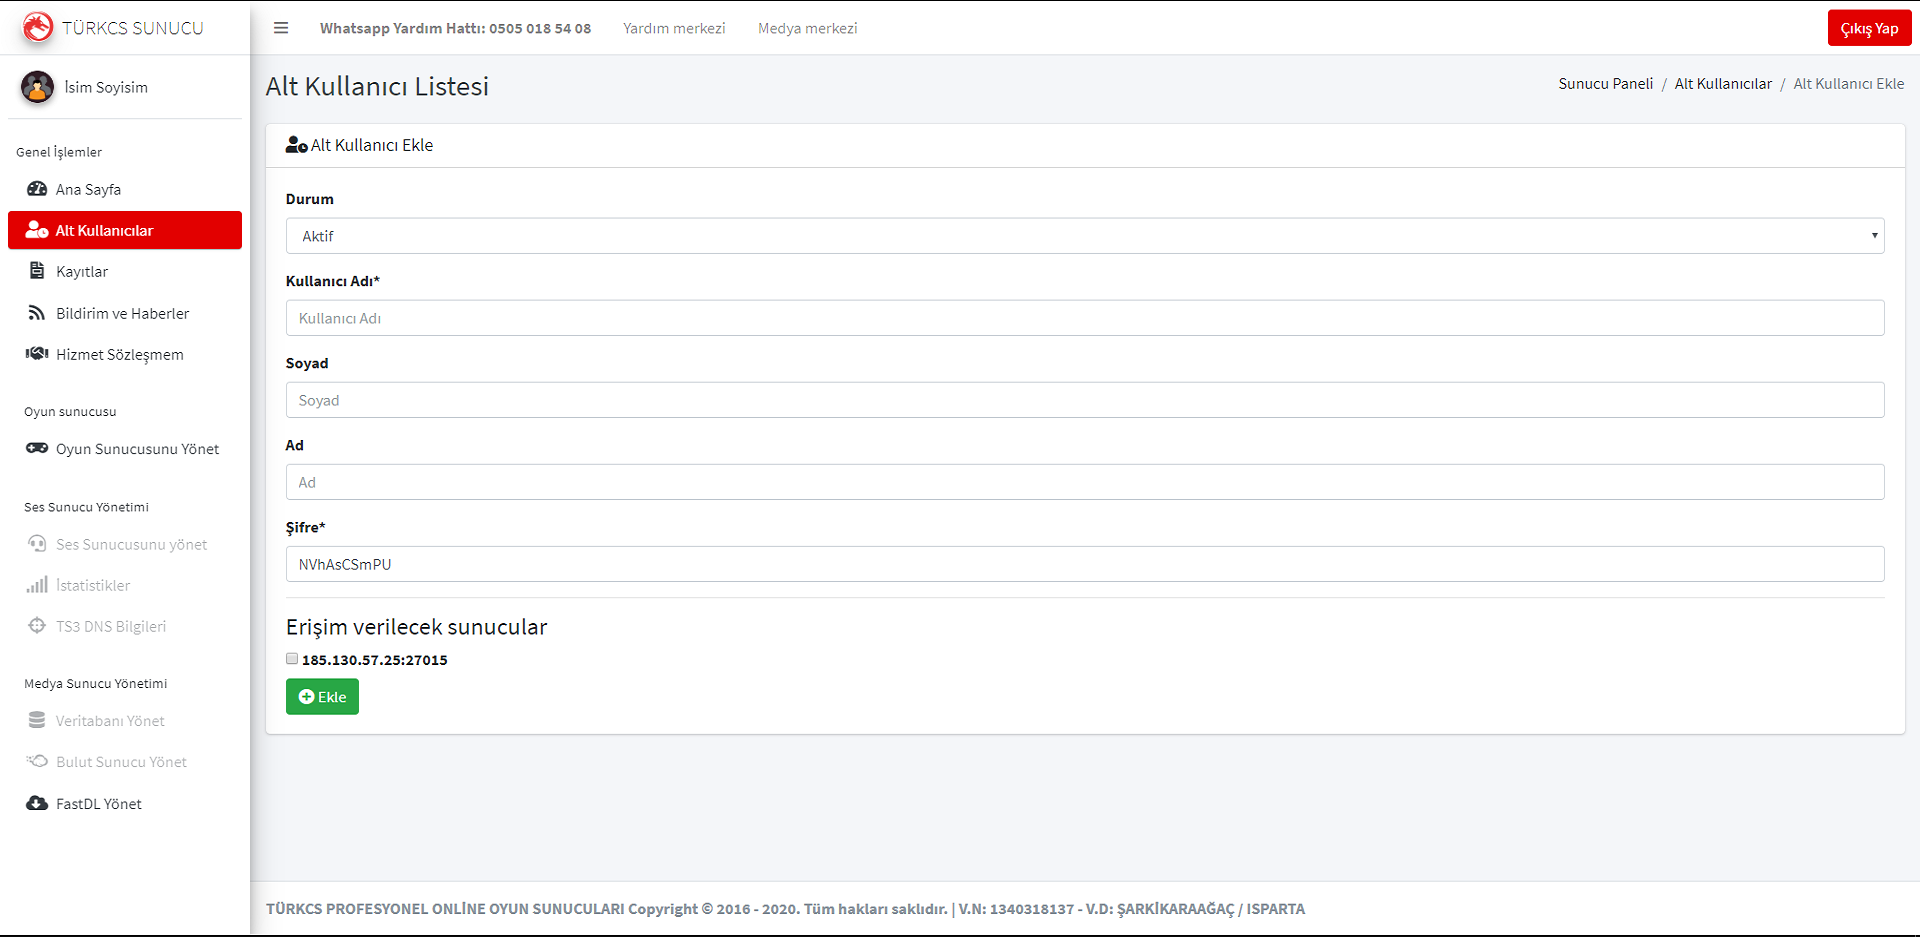The image size is (1920, 937).
Task: Enable server 185.130.57.25:27015 access checkbox
Action: 292,659
